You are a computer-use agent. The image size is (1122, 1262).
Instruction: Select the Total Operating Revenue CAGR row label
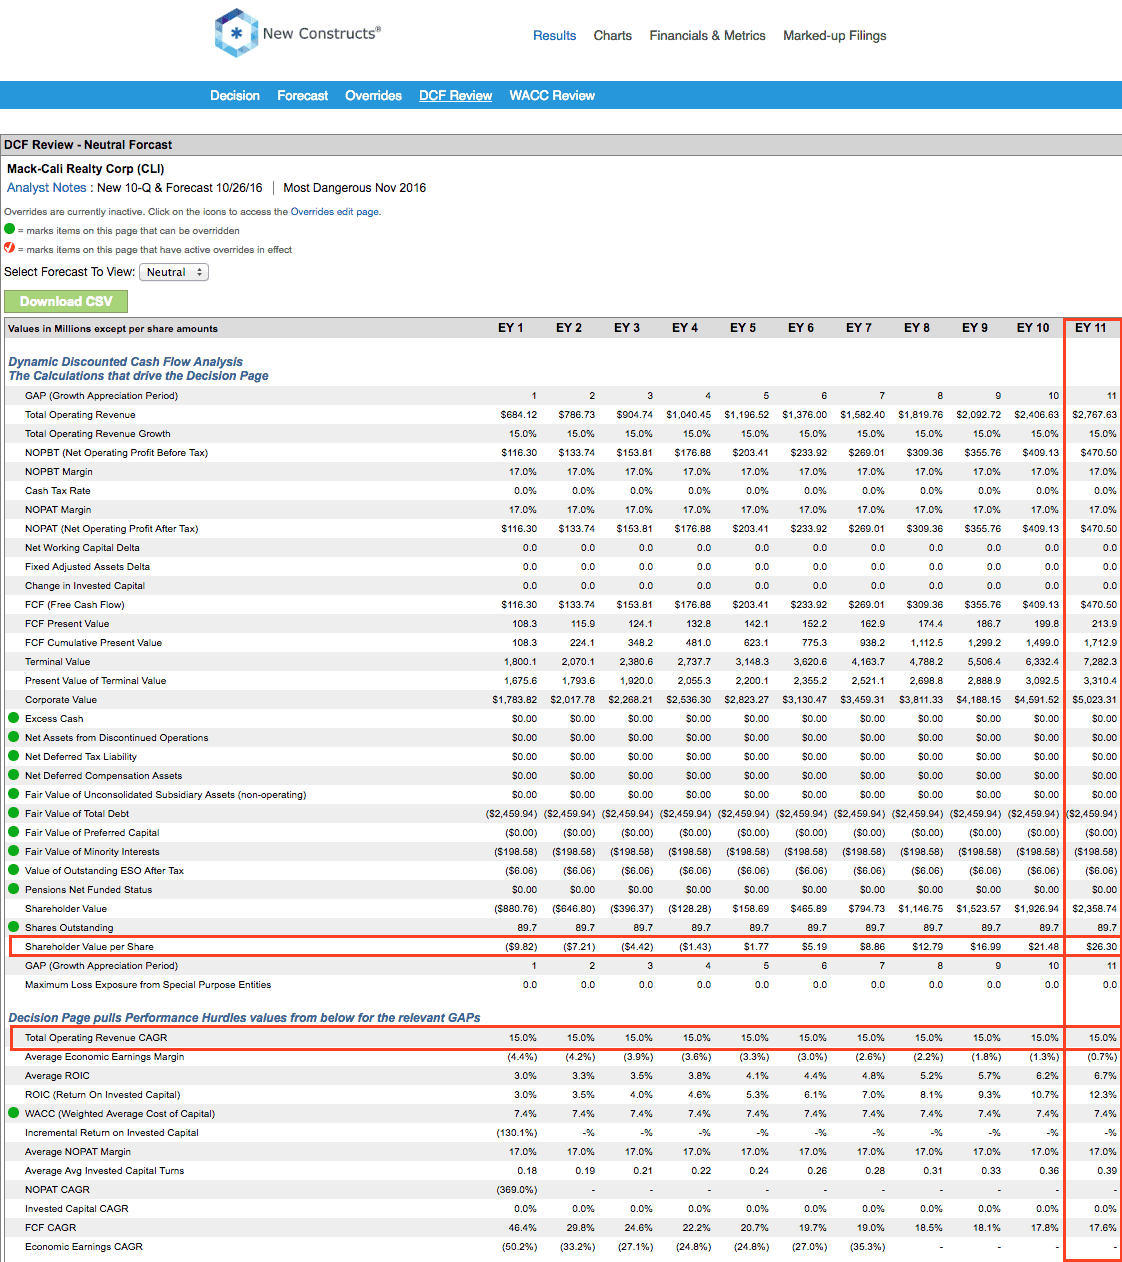(x=96, y=1037)
